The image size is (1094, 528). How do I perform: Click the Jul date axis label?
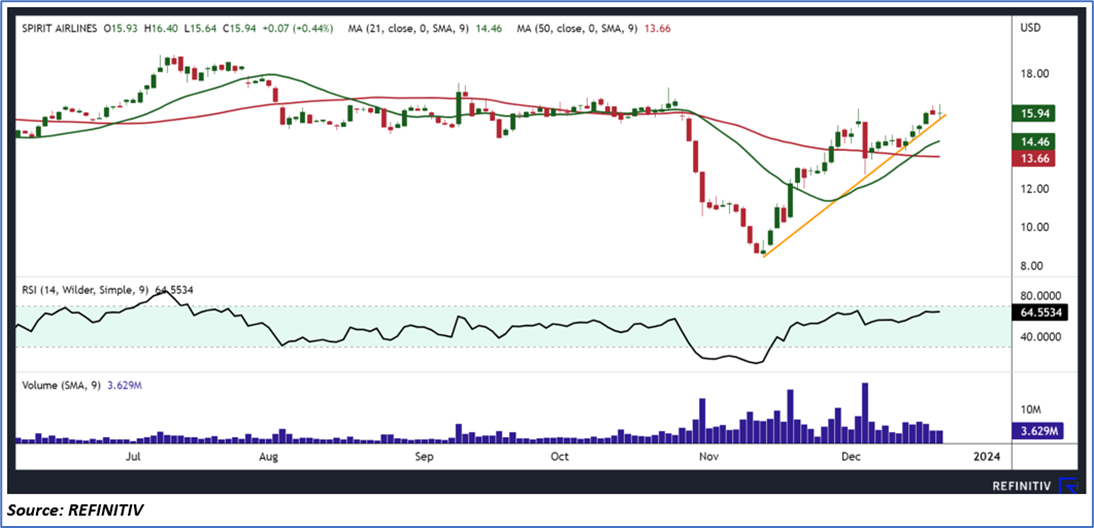133,457
